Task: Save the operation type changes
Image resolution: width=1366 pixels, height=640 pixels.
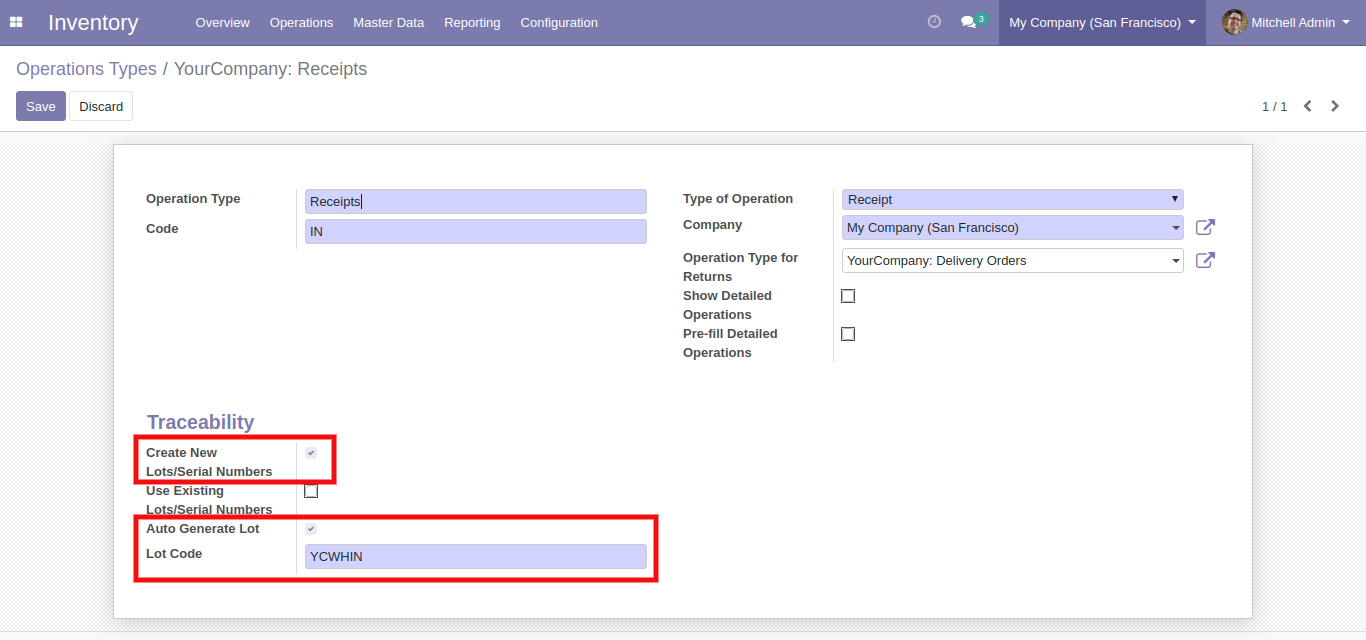Action: pyautogui.click(x=41, y=106)
